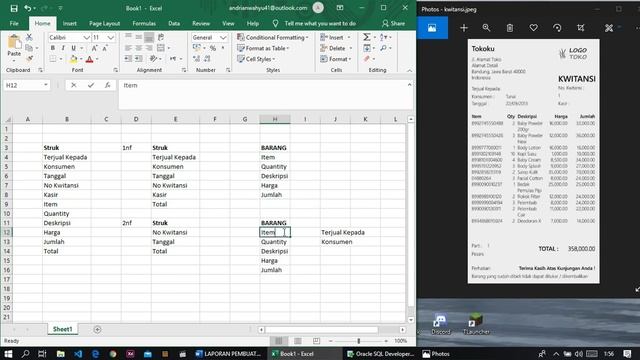Click the Share button
640x360 pixels.
click(393, 23)
